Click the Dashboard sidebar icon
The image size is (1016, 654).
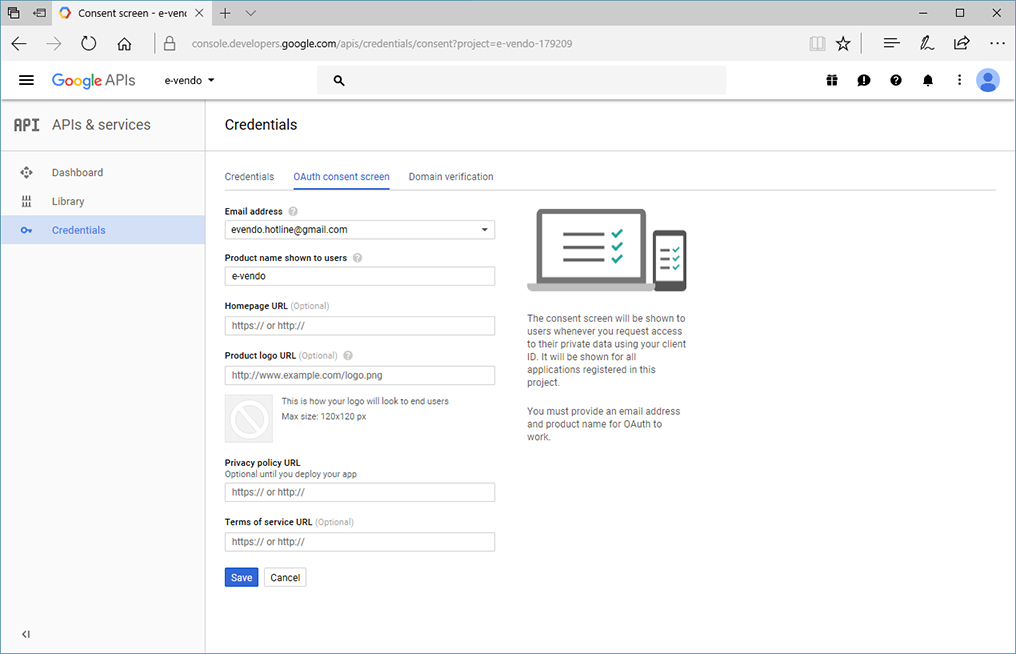click(26, 172)
